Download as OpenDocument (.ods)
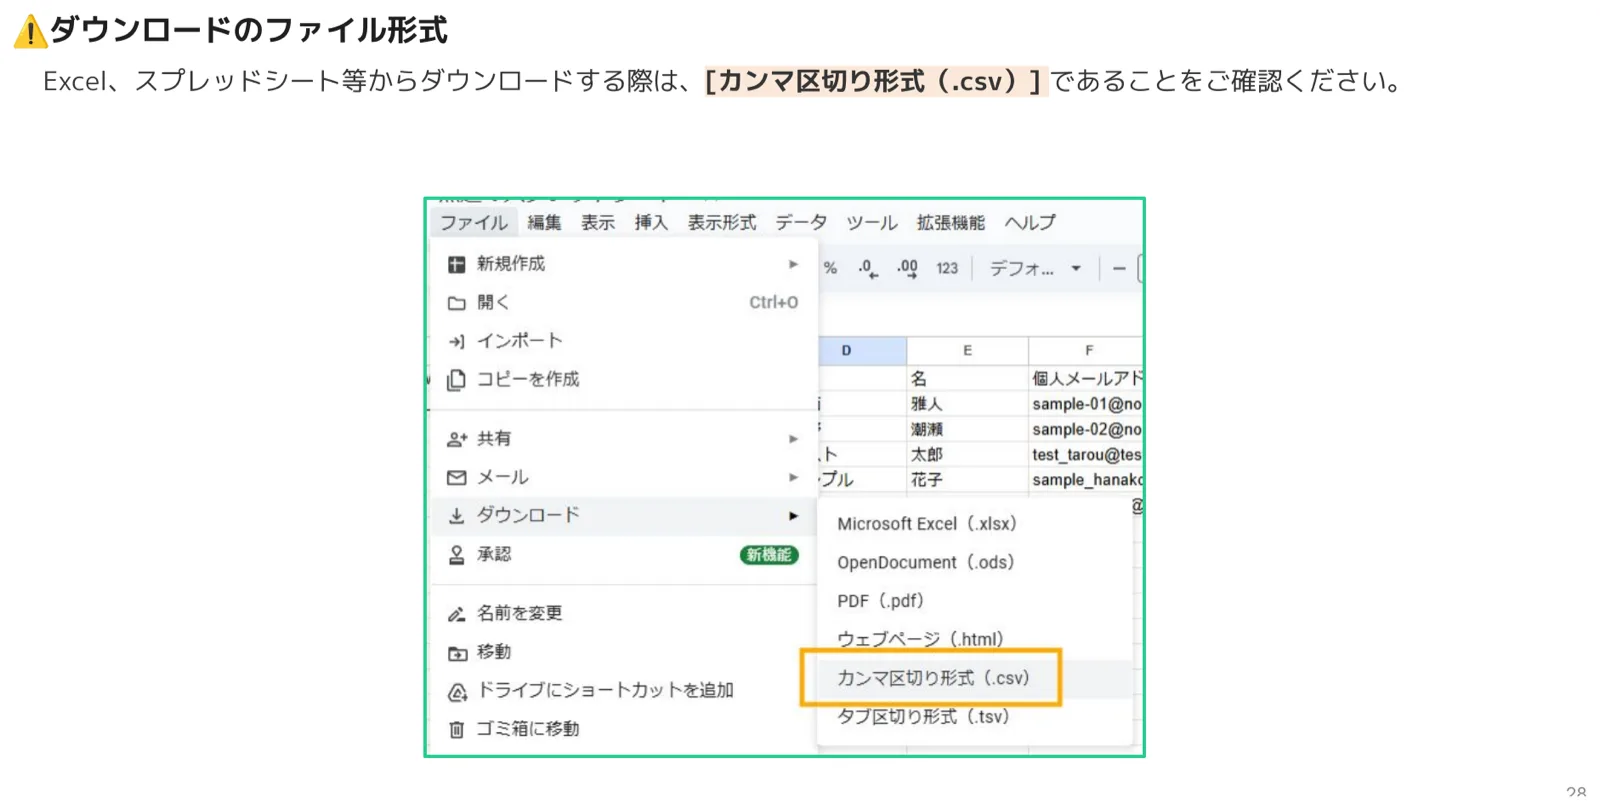Screen dimensions: 1600x810 [x=975, y=563]
